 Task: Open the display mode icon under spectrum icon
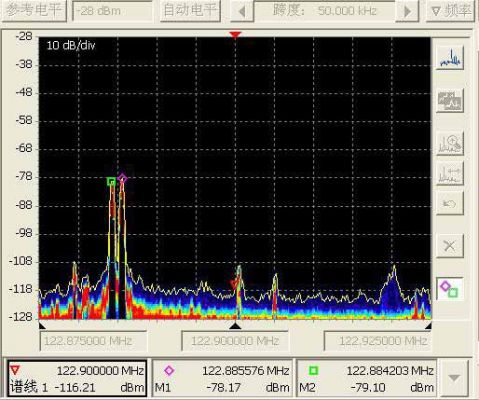450,100
